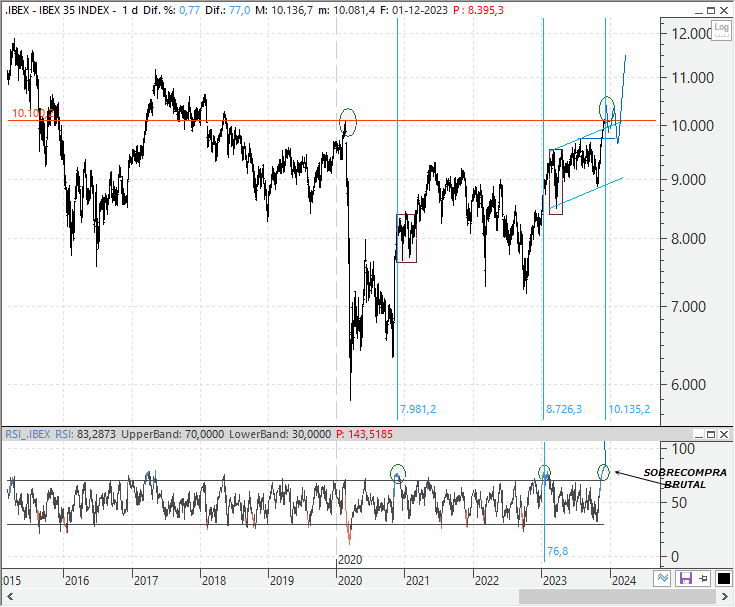Open the black color swatch
The width and height of the screenshot is (735, 607).
click(723, 578)
